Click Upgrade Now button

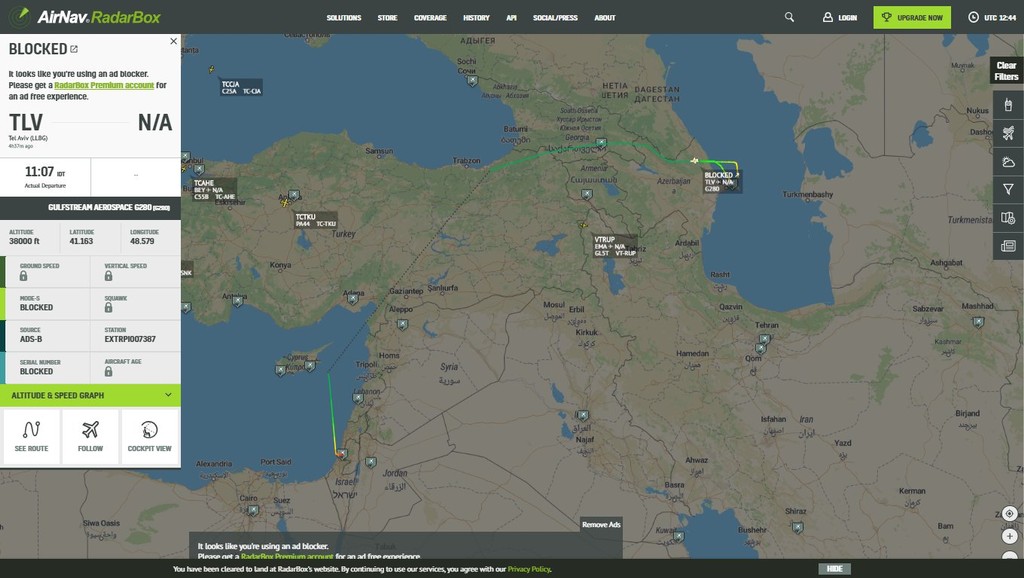coord(912,18)
